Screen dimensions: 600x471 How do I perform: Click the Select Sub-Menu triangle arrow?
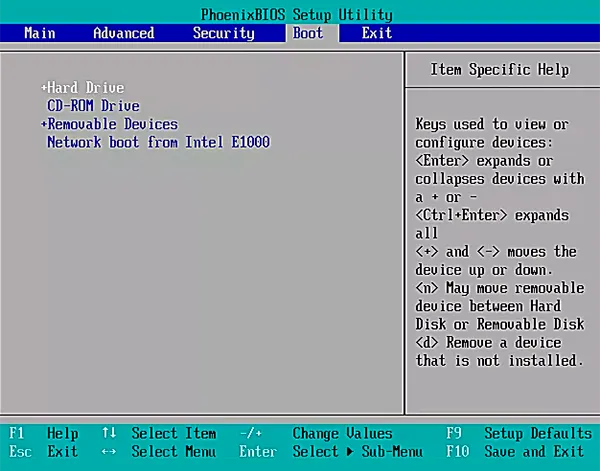click(x=350, y=452)
